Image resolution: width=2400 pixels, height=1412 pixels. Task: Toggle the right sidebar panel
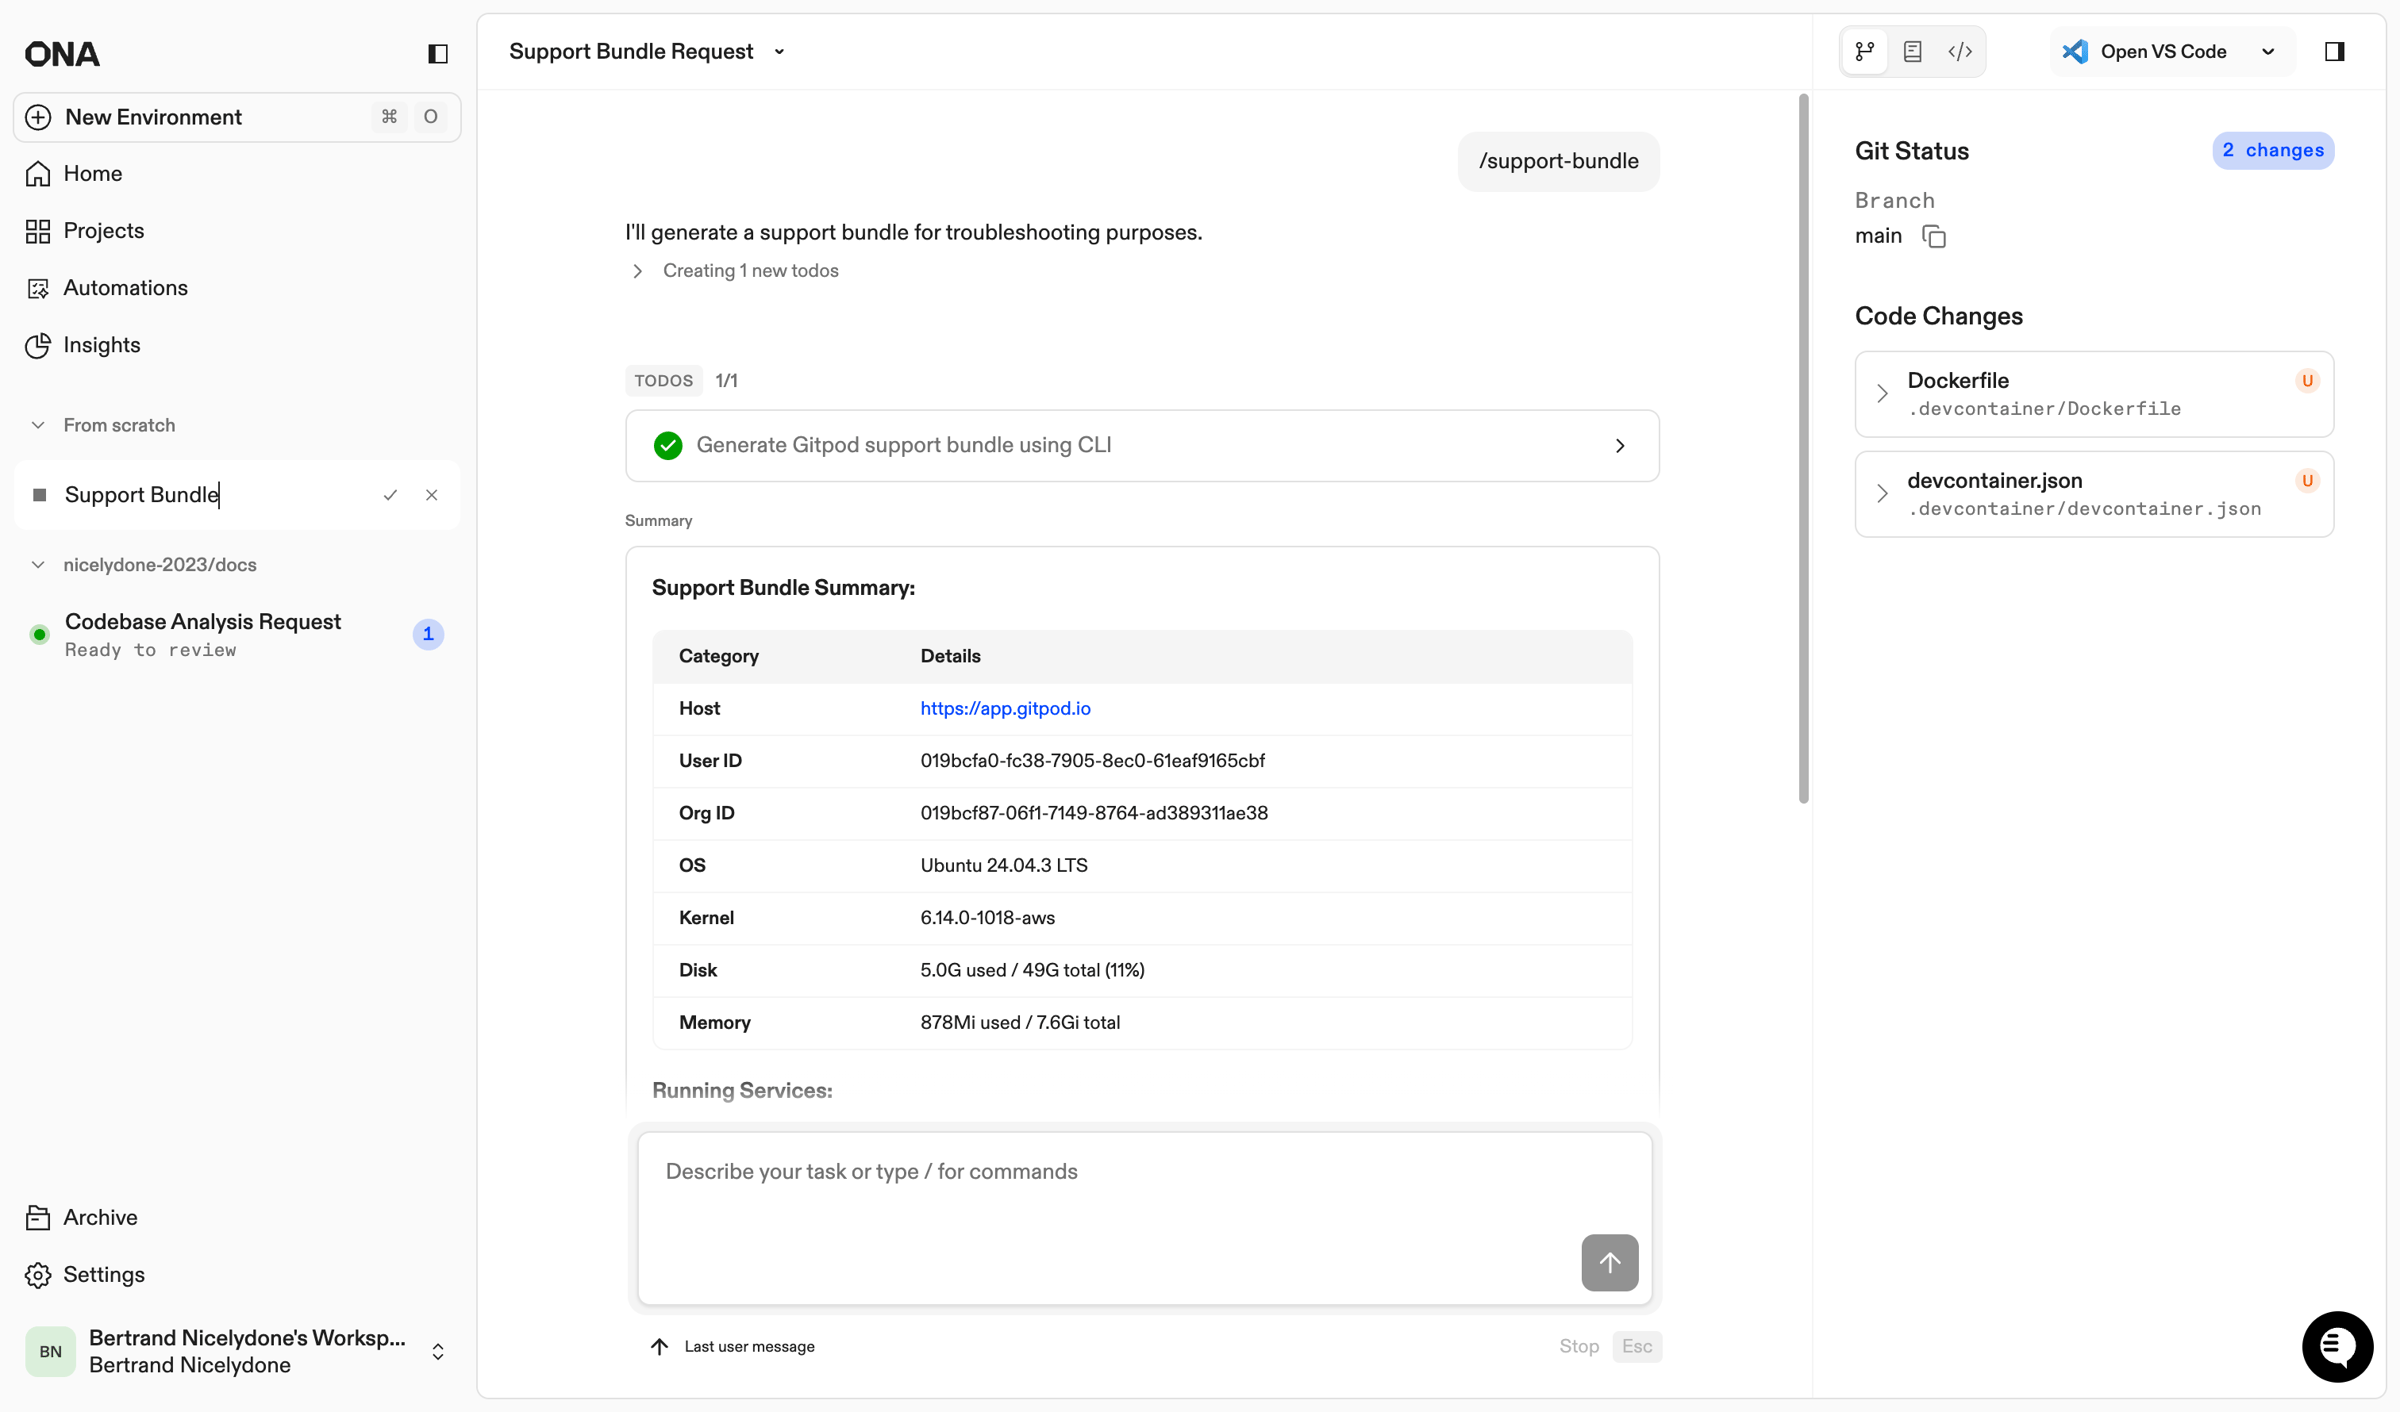pos(2334,52)
